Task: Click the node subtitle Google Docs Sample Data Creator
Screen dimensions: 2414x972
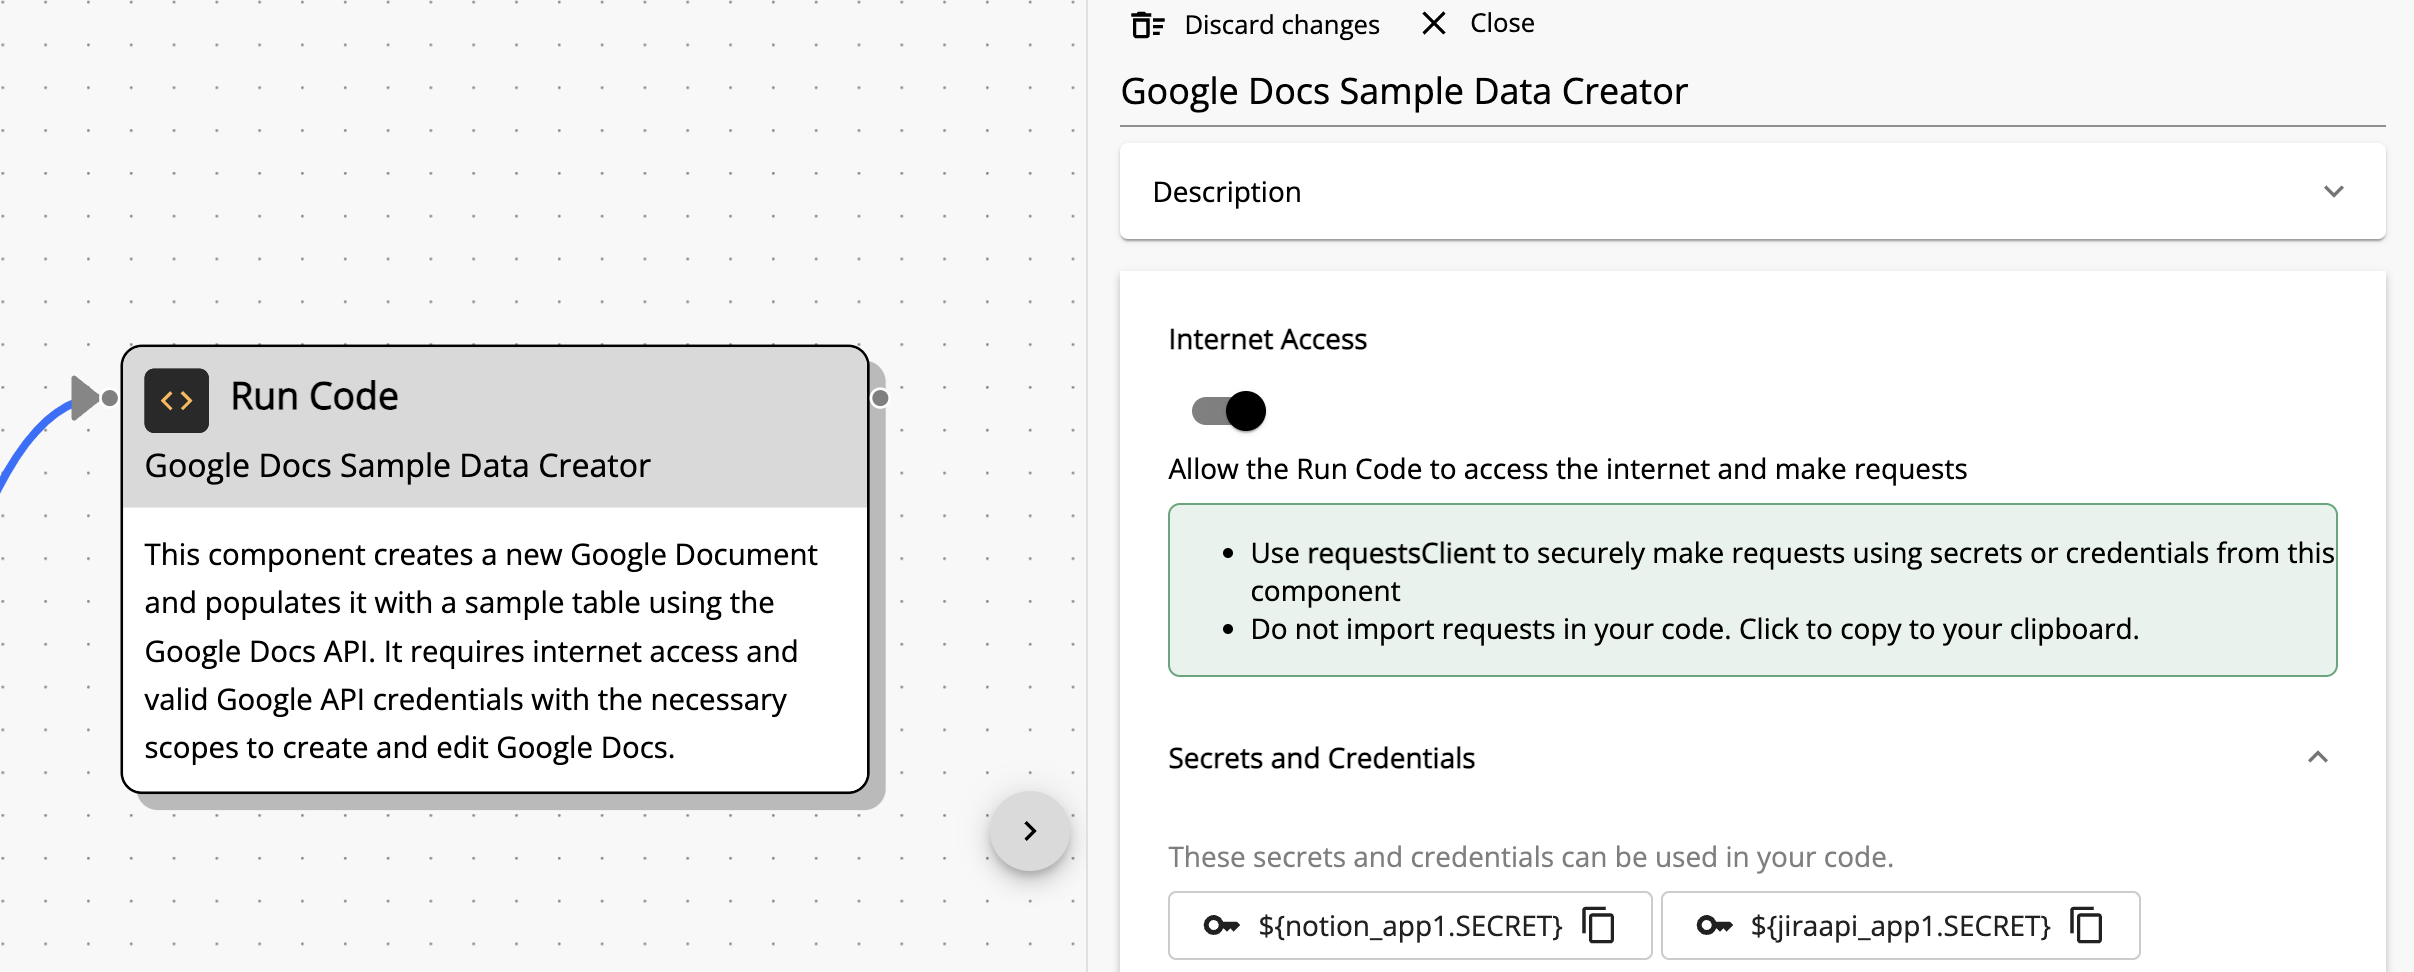Action: [397, 466]
